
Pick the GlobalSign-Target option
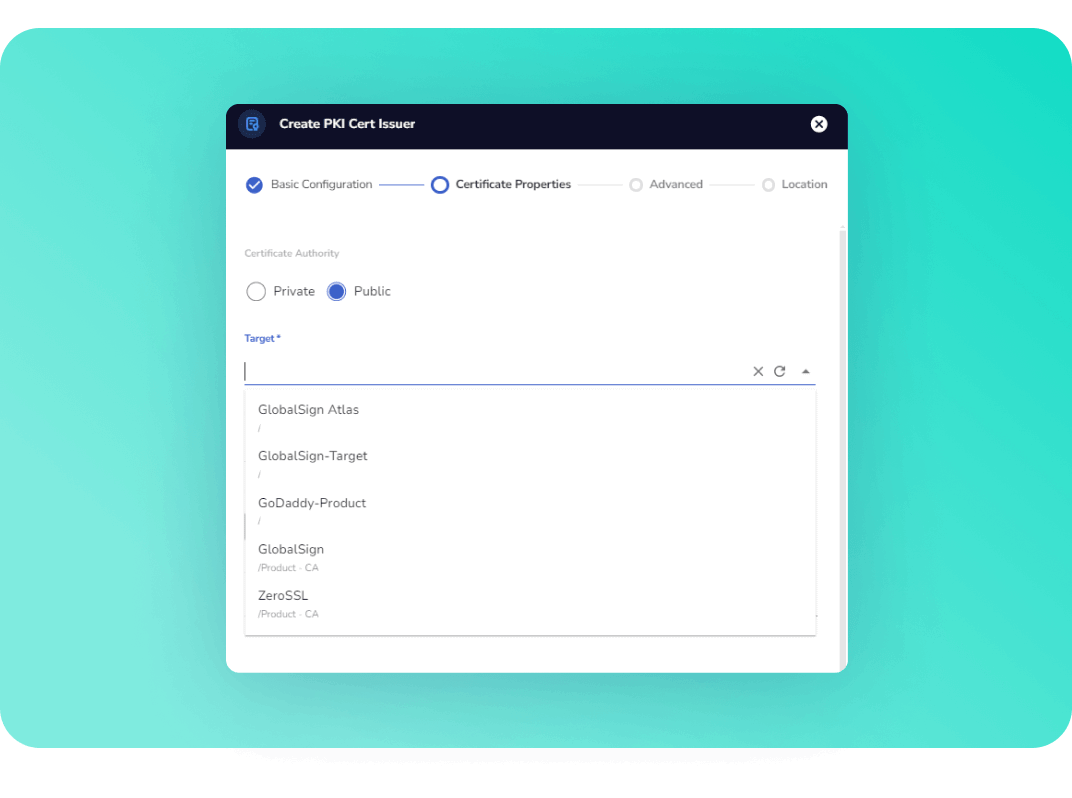313,456
